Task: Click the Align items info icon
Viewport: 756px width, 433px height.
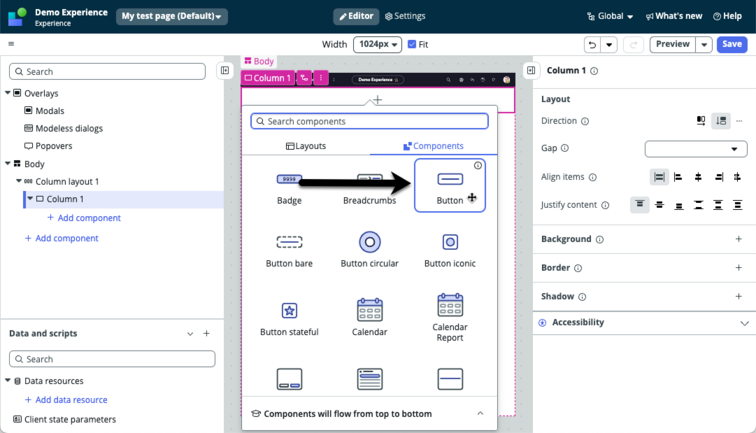Action: click(x=593, y=177)
